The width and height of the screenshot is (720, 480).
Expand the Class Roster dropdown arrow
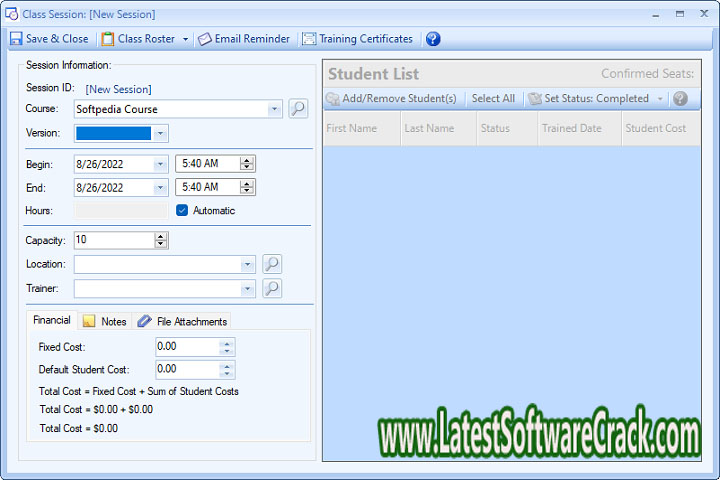point(186,39)
